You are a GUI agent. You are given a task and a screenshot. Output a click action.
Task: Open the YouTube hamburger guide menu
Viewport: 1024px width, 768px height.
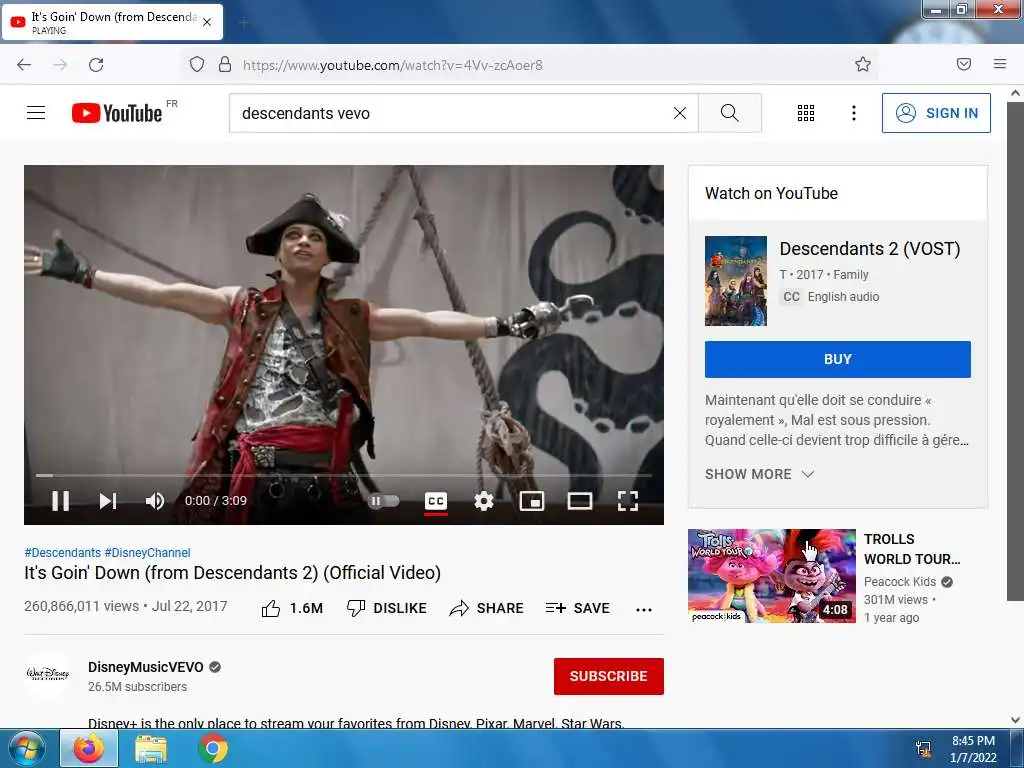[36, 113]
